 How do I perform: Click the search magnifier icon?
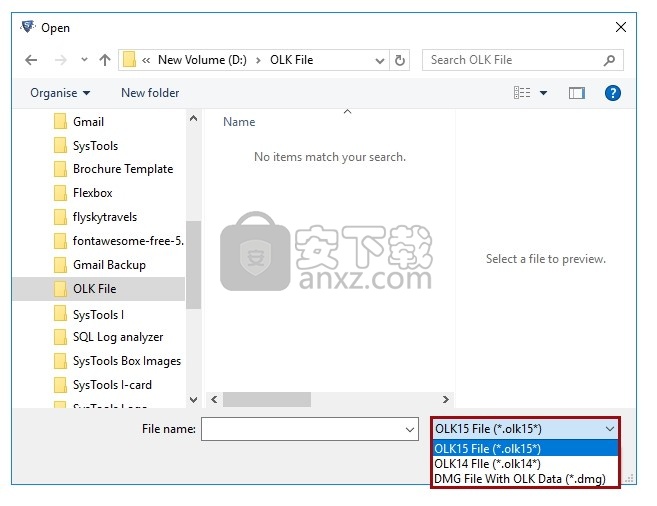coord(609,60)
